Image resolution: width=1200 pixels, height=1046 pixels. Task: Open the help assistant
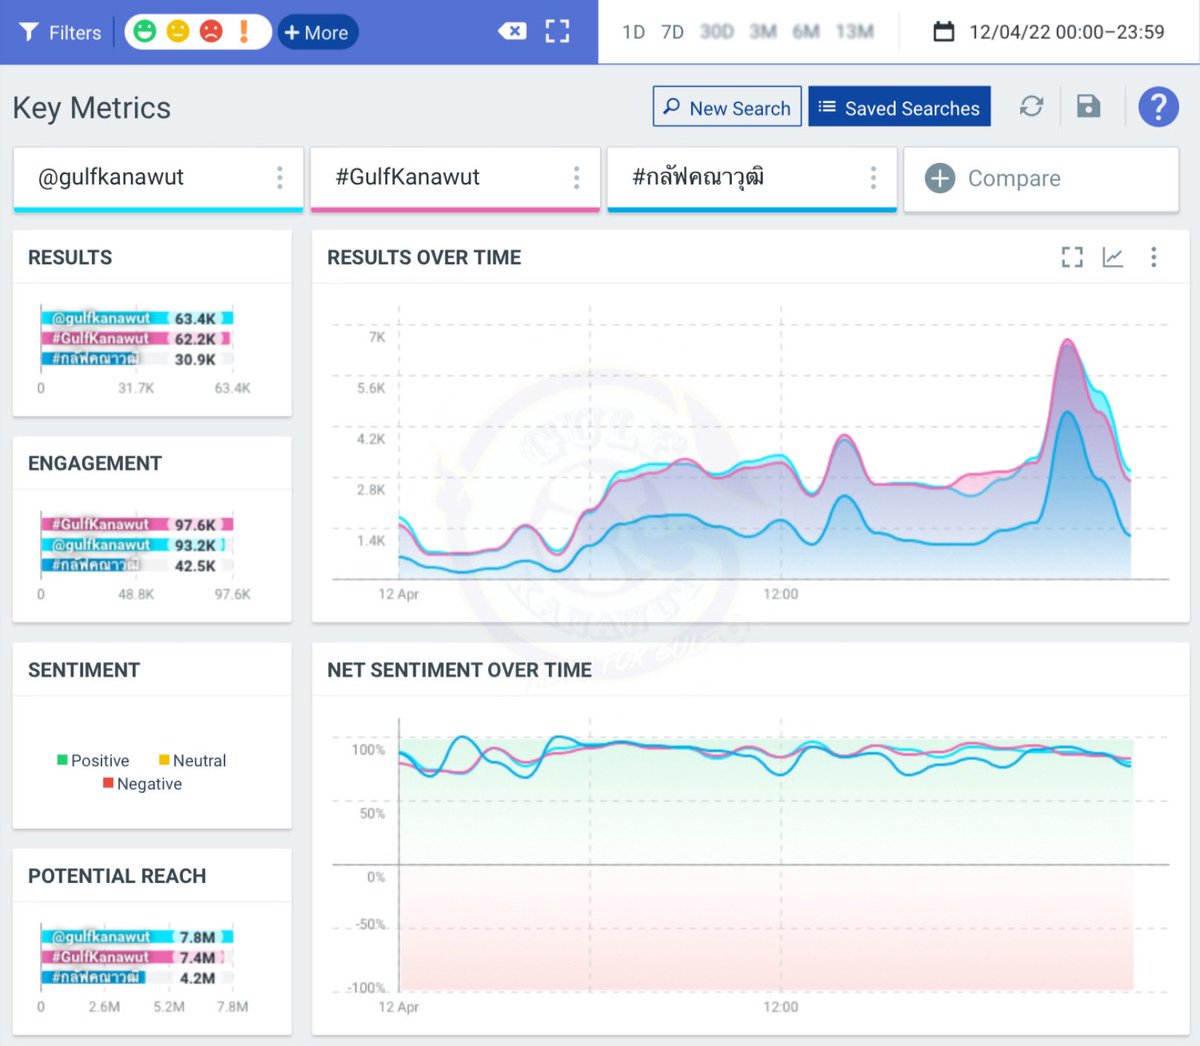[x=1158, y=106]
